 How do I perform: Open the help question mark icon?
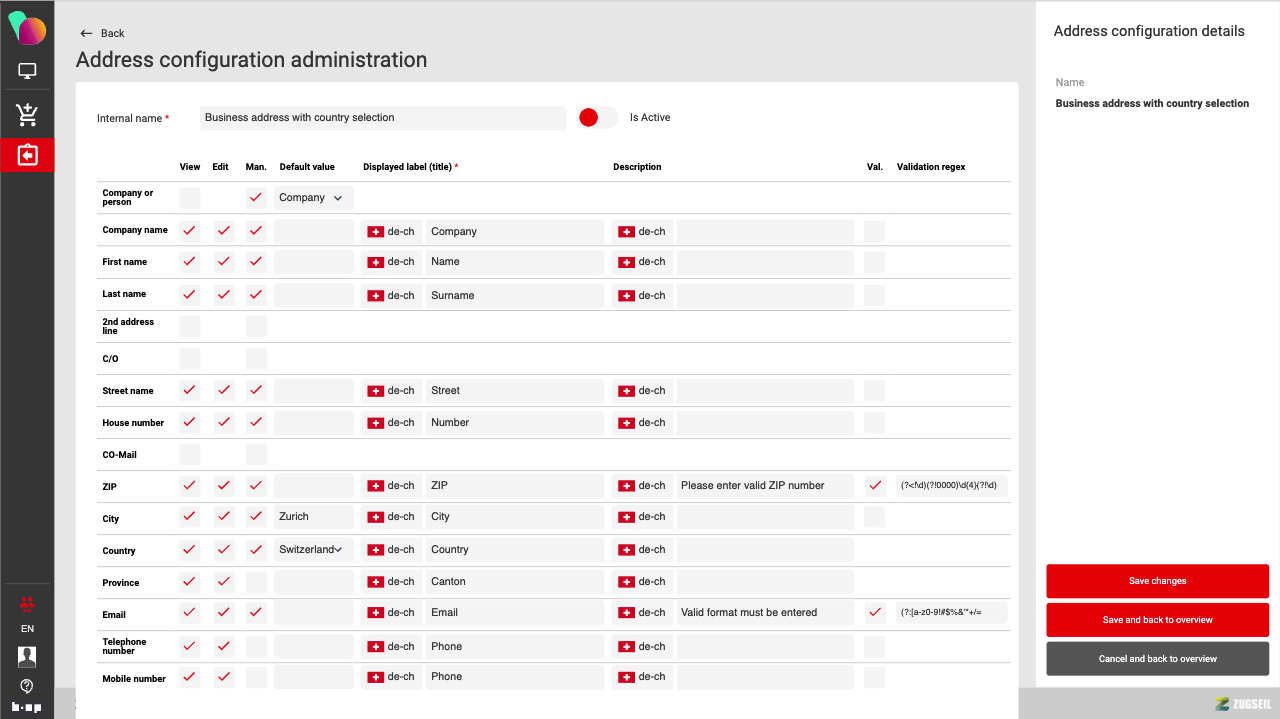[x=27, y=686]
